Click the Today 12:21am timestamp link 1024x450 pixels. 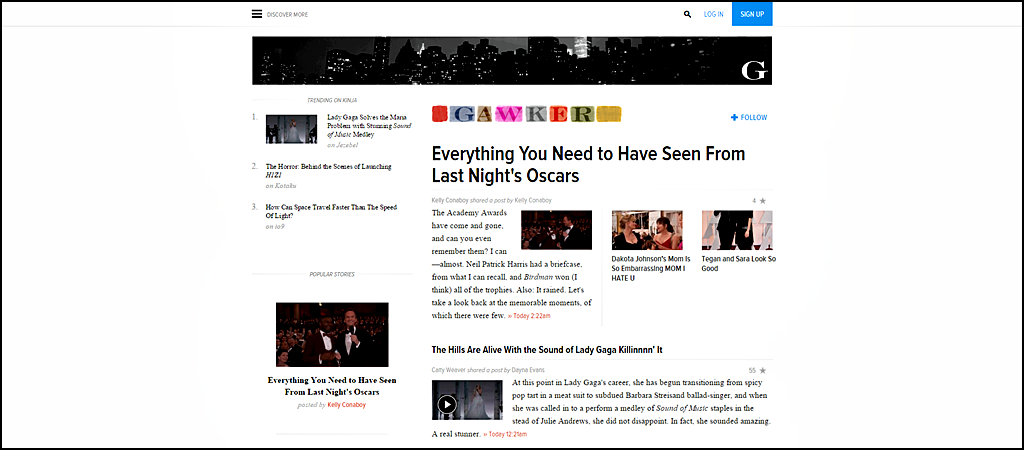point(505,434)
